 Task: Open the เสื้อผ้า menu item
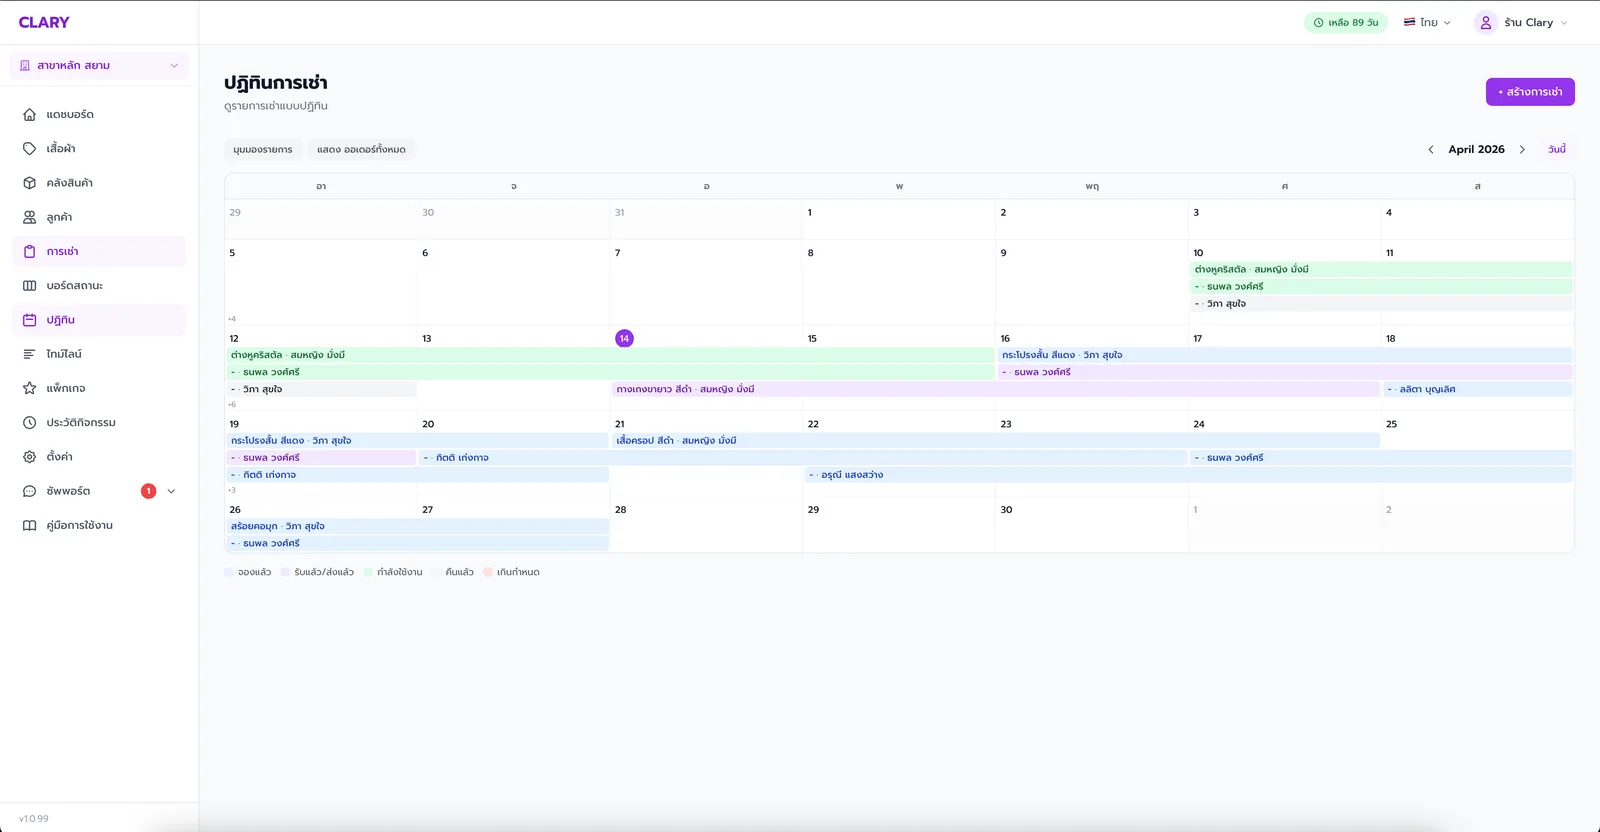pos(99,149)
